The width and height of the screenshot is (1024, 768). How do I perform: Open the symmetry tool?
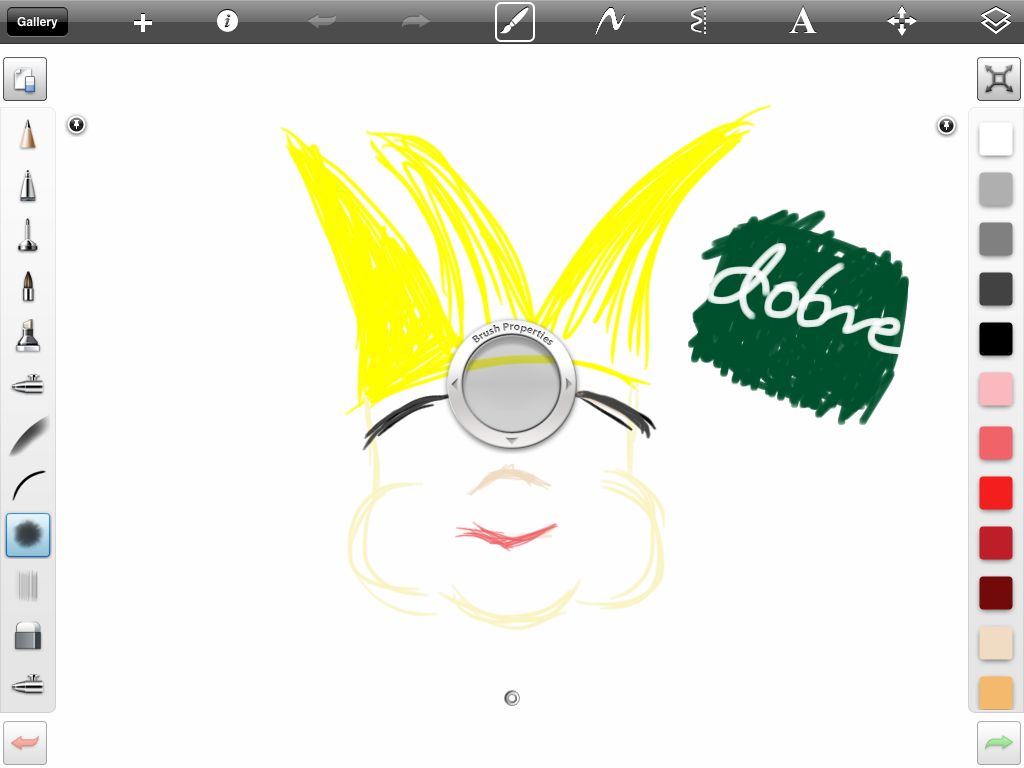(x=699, y=22)
